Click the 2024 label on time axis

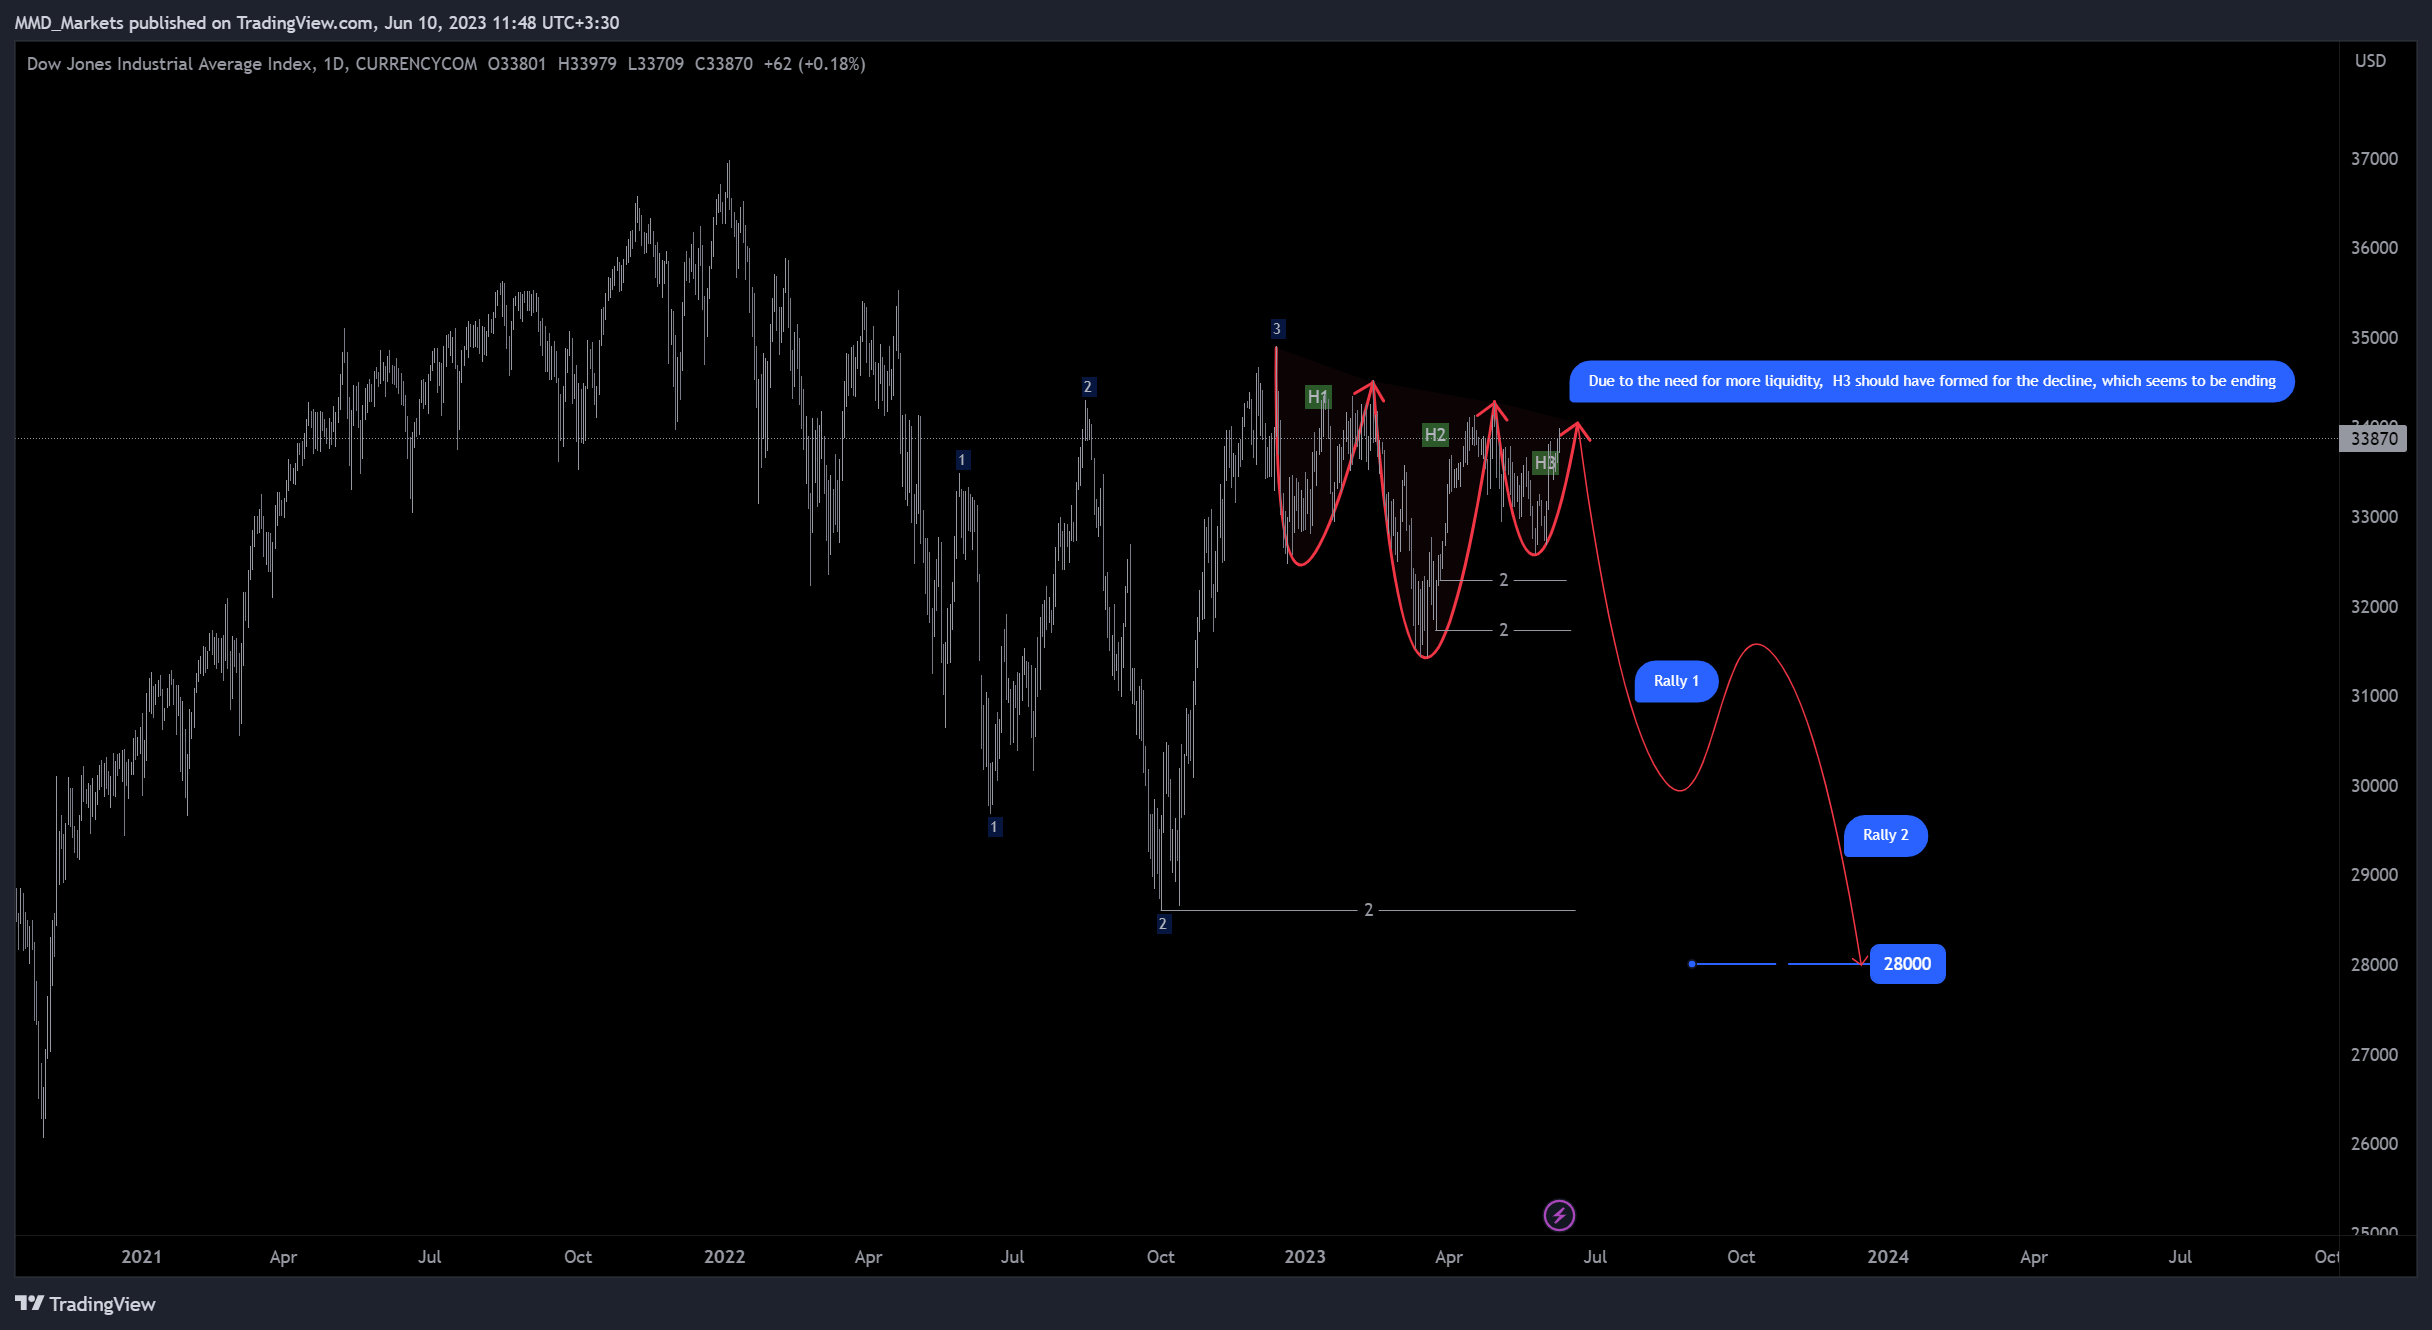point(1888,1257)
